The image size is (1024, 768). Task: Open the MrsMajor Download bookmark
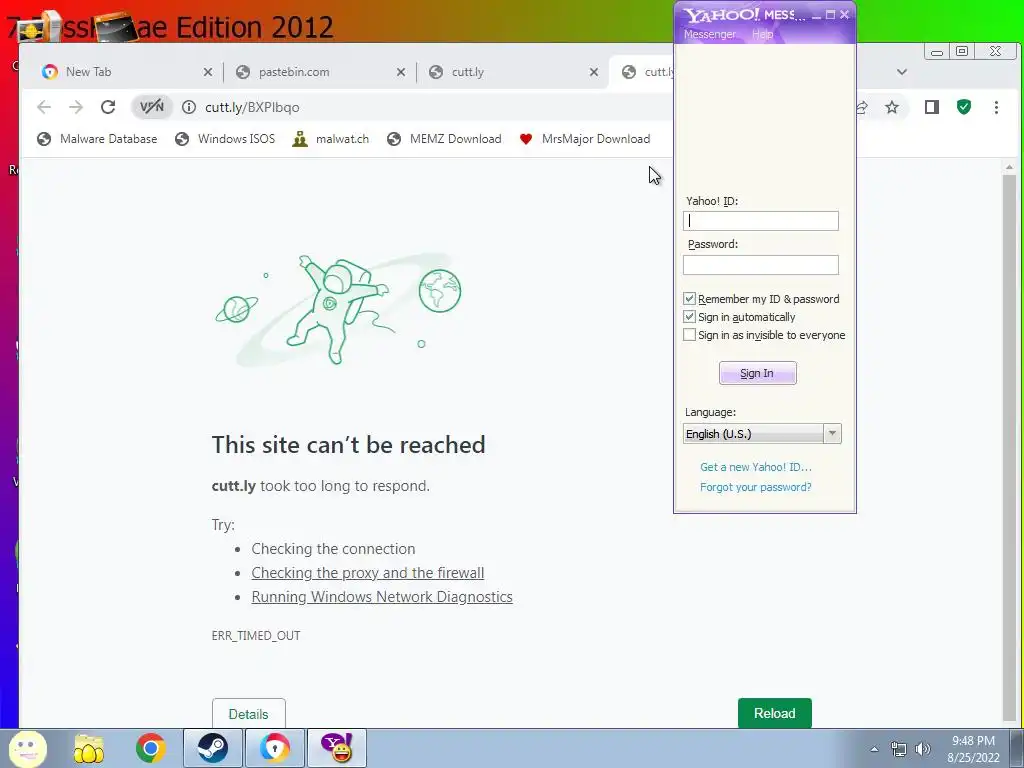585,138
